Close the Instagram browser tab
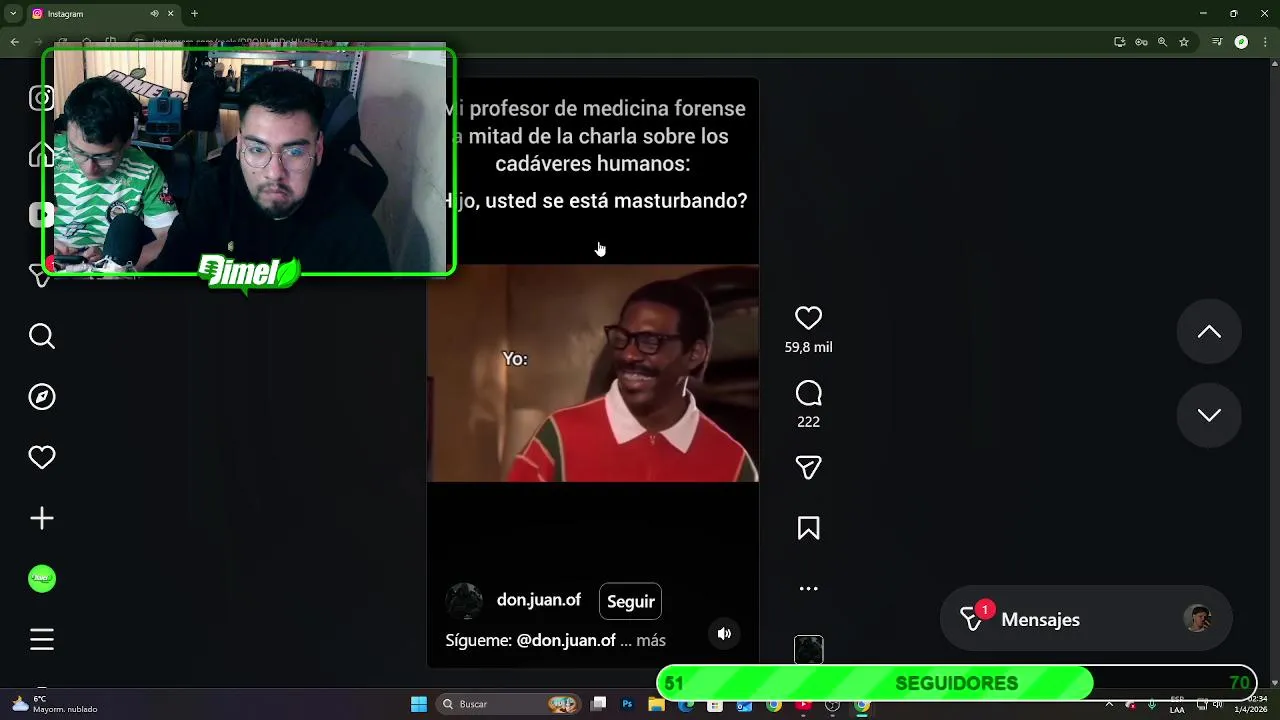Viewport: 1280px width, 720px height. (x=170, y=14)
